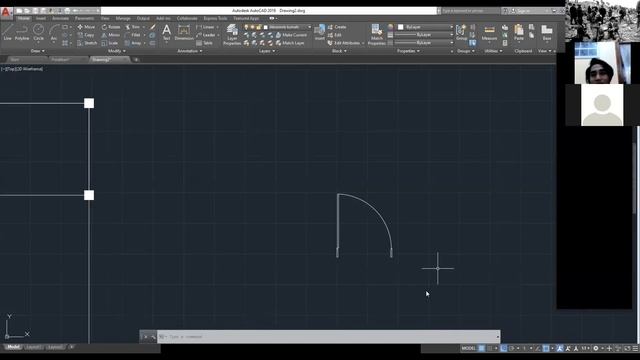Screen dimensions: 640x360
Task: Expand the Properties panel
Action: pos(409,51)
